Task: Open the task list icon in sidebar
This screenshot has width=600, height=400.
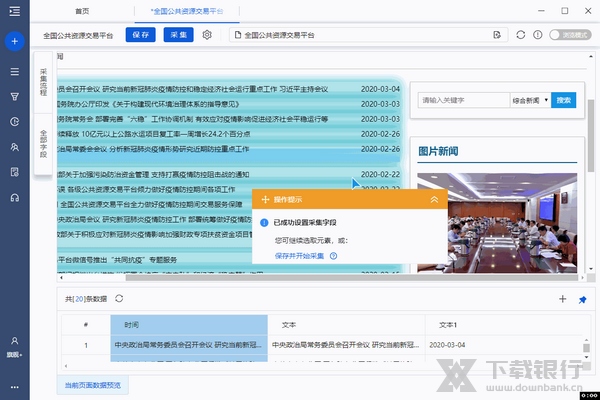Action: click(x=15, y=72)
